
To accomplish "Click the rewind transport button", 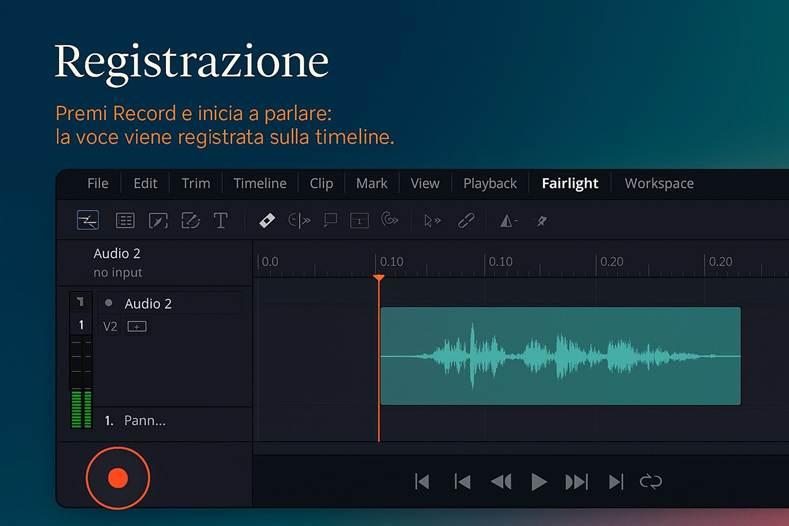I will pyautogui.click(x=501, y=482).
